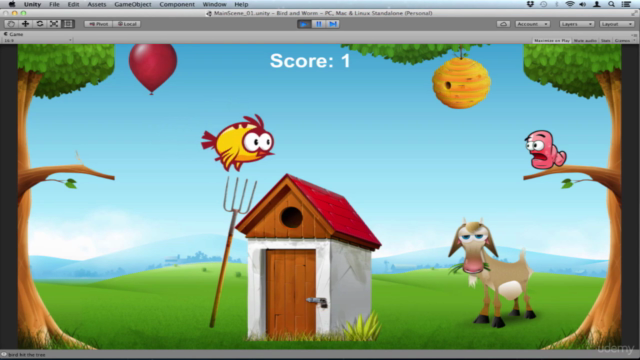Viewport: 640px width, 360px height.
Task: Toggle Maximize on Play
Action: pyautogui.click(x=551, y=40)
